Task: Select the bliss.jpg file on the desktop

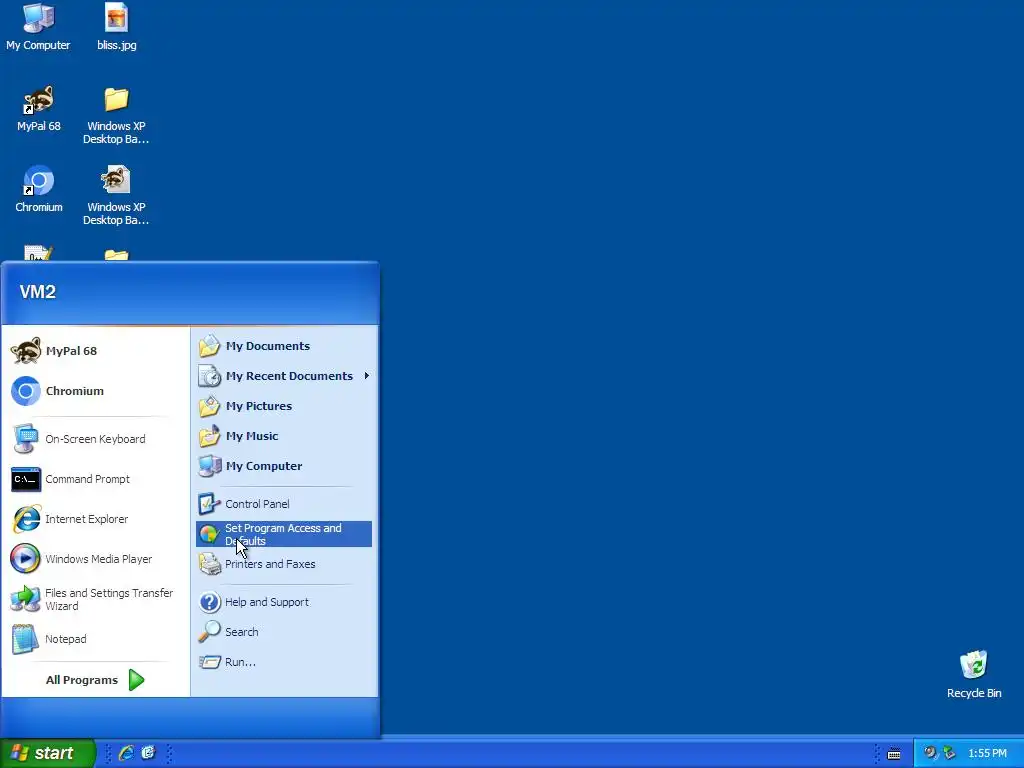Action: click(x=116, y=27)
